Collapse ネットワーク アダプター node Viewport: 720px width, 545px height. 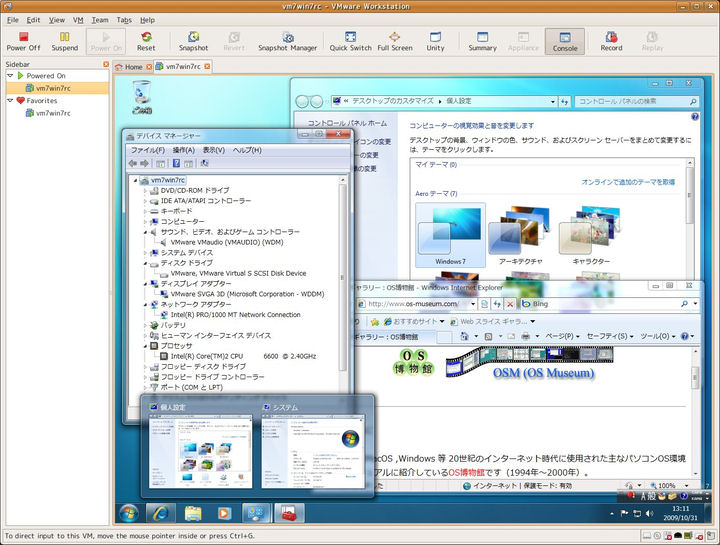coord(145,304)
